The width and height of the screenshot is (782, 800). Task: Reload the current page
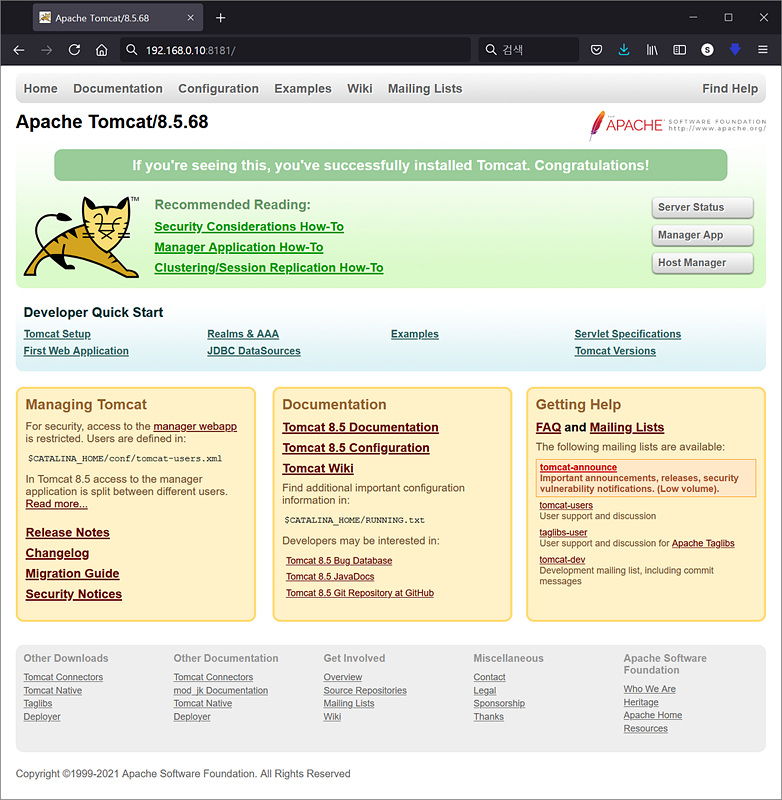click(x=74, y=50)
